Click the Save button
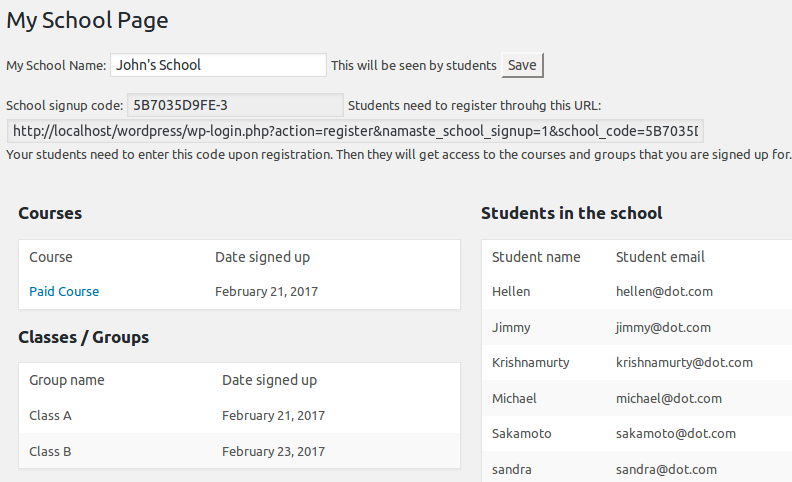792x482 pixels. pos(522,65)
